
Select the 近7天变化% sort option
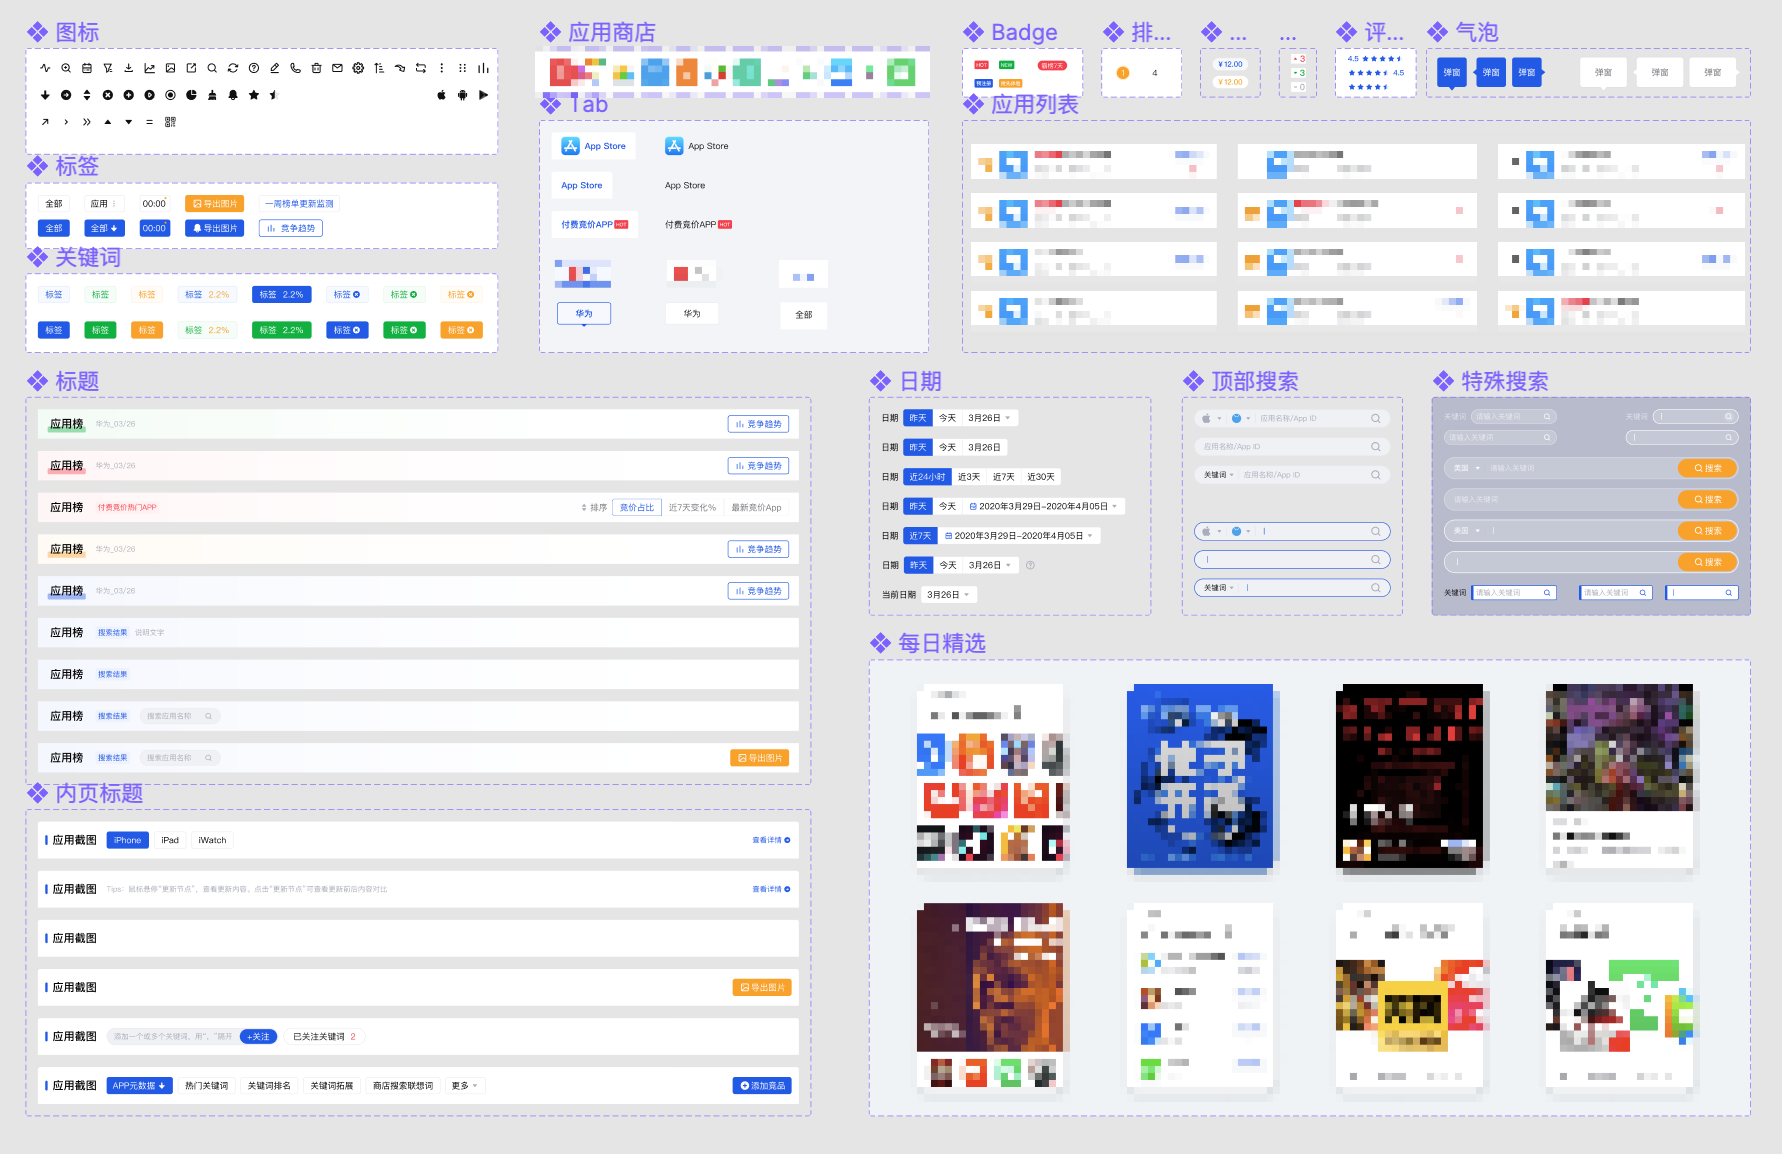692,507
